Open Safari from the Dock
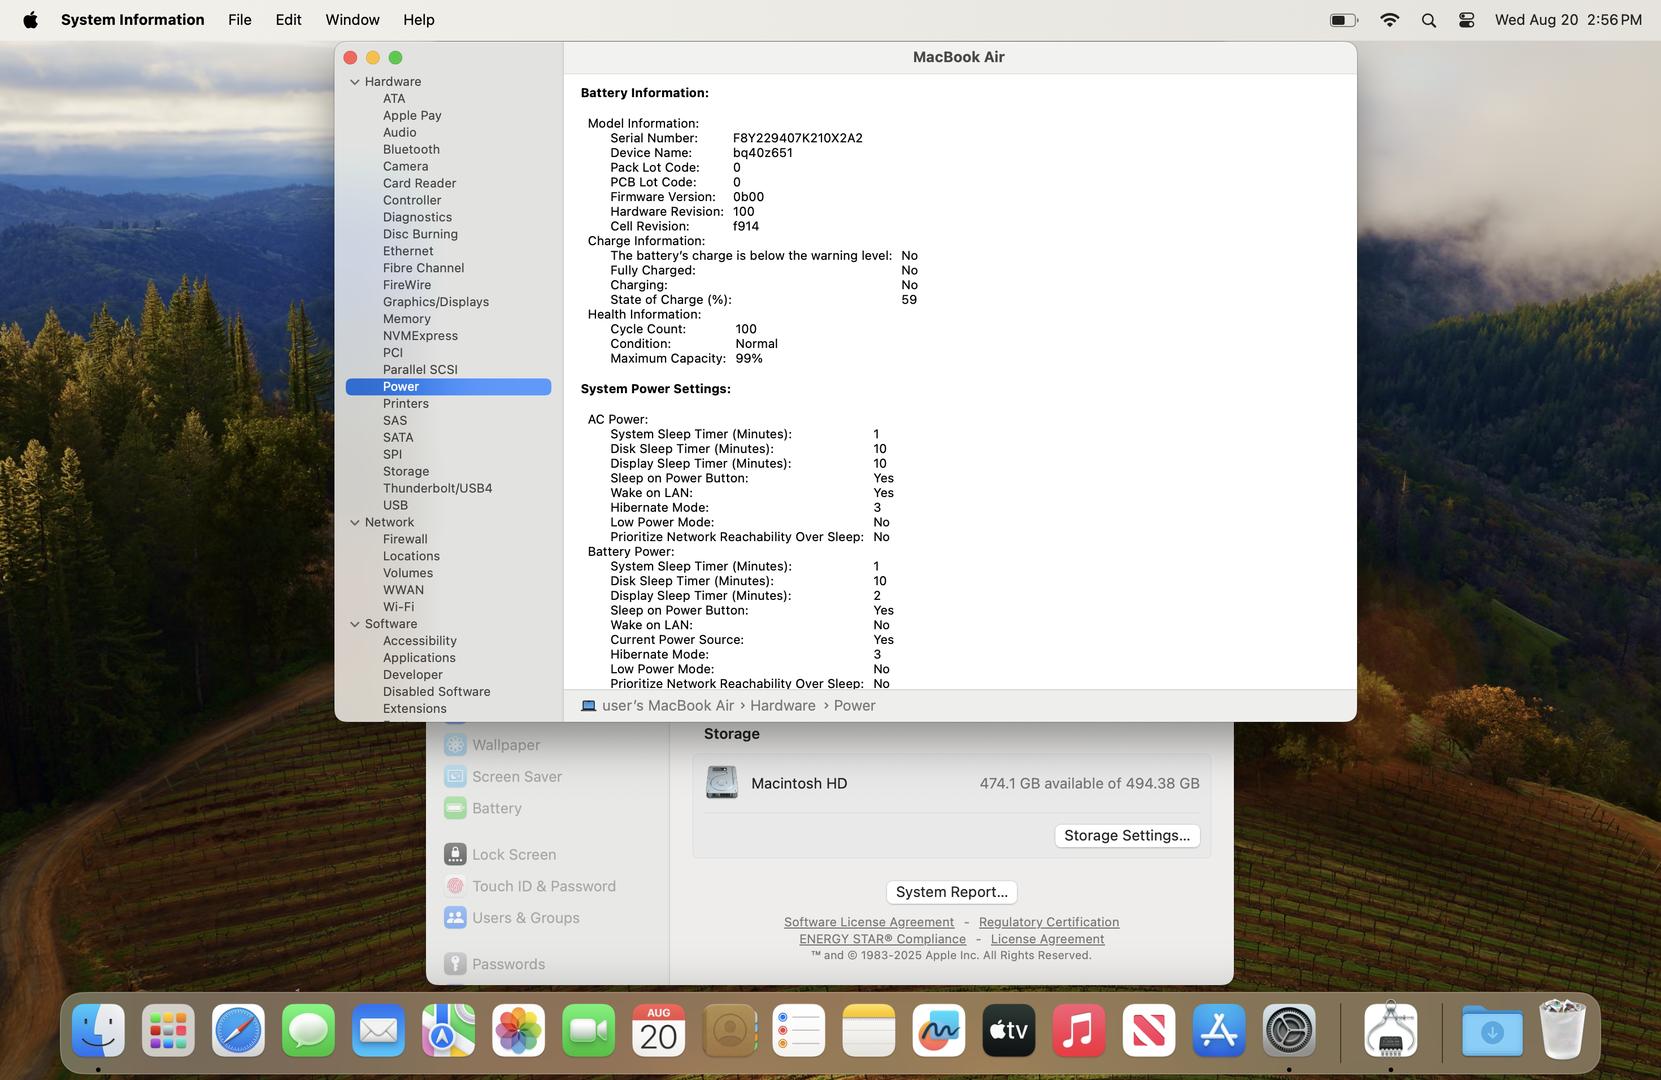 [x=238, y=1030]
